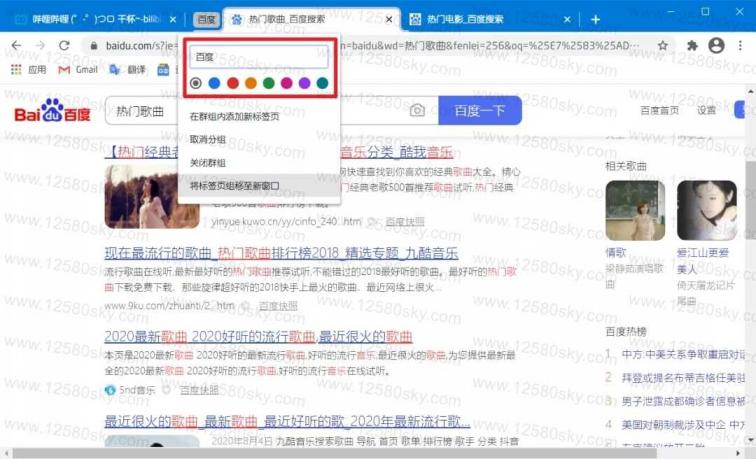Go forward with the forward arrow
Screen dimensions: 756x459
pyautogui.click(x=40, y=45)
